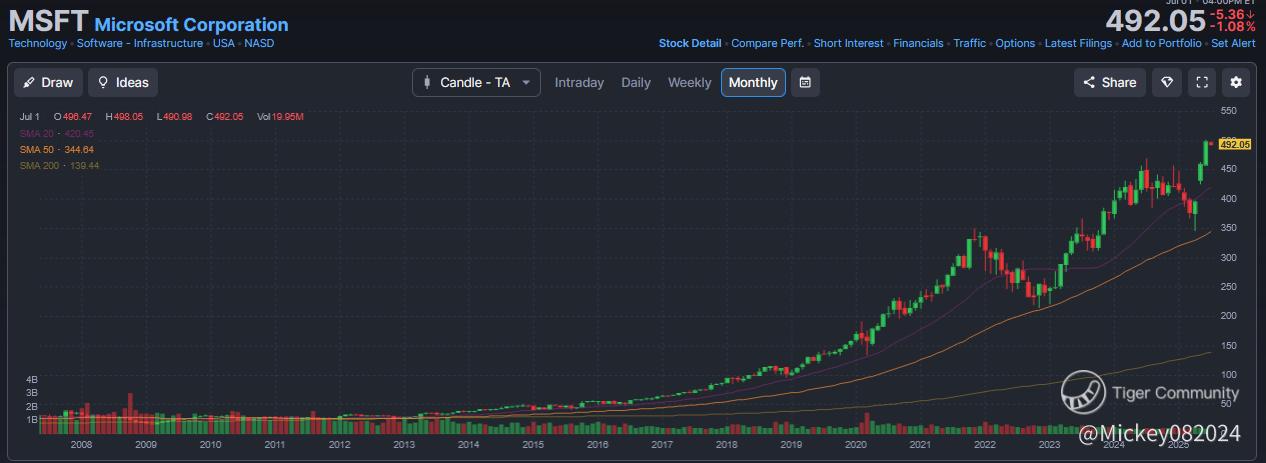Open chart settings gear
The width and height of the screenshot is (1266, 463).
click(1237, 83)
